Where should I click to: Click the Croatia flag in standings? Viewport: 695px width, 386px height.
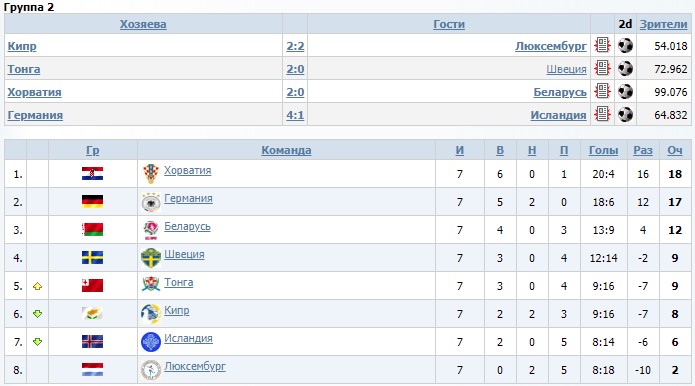[x=93, y=174]
